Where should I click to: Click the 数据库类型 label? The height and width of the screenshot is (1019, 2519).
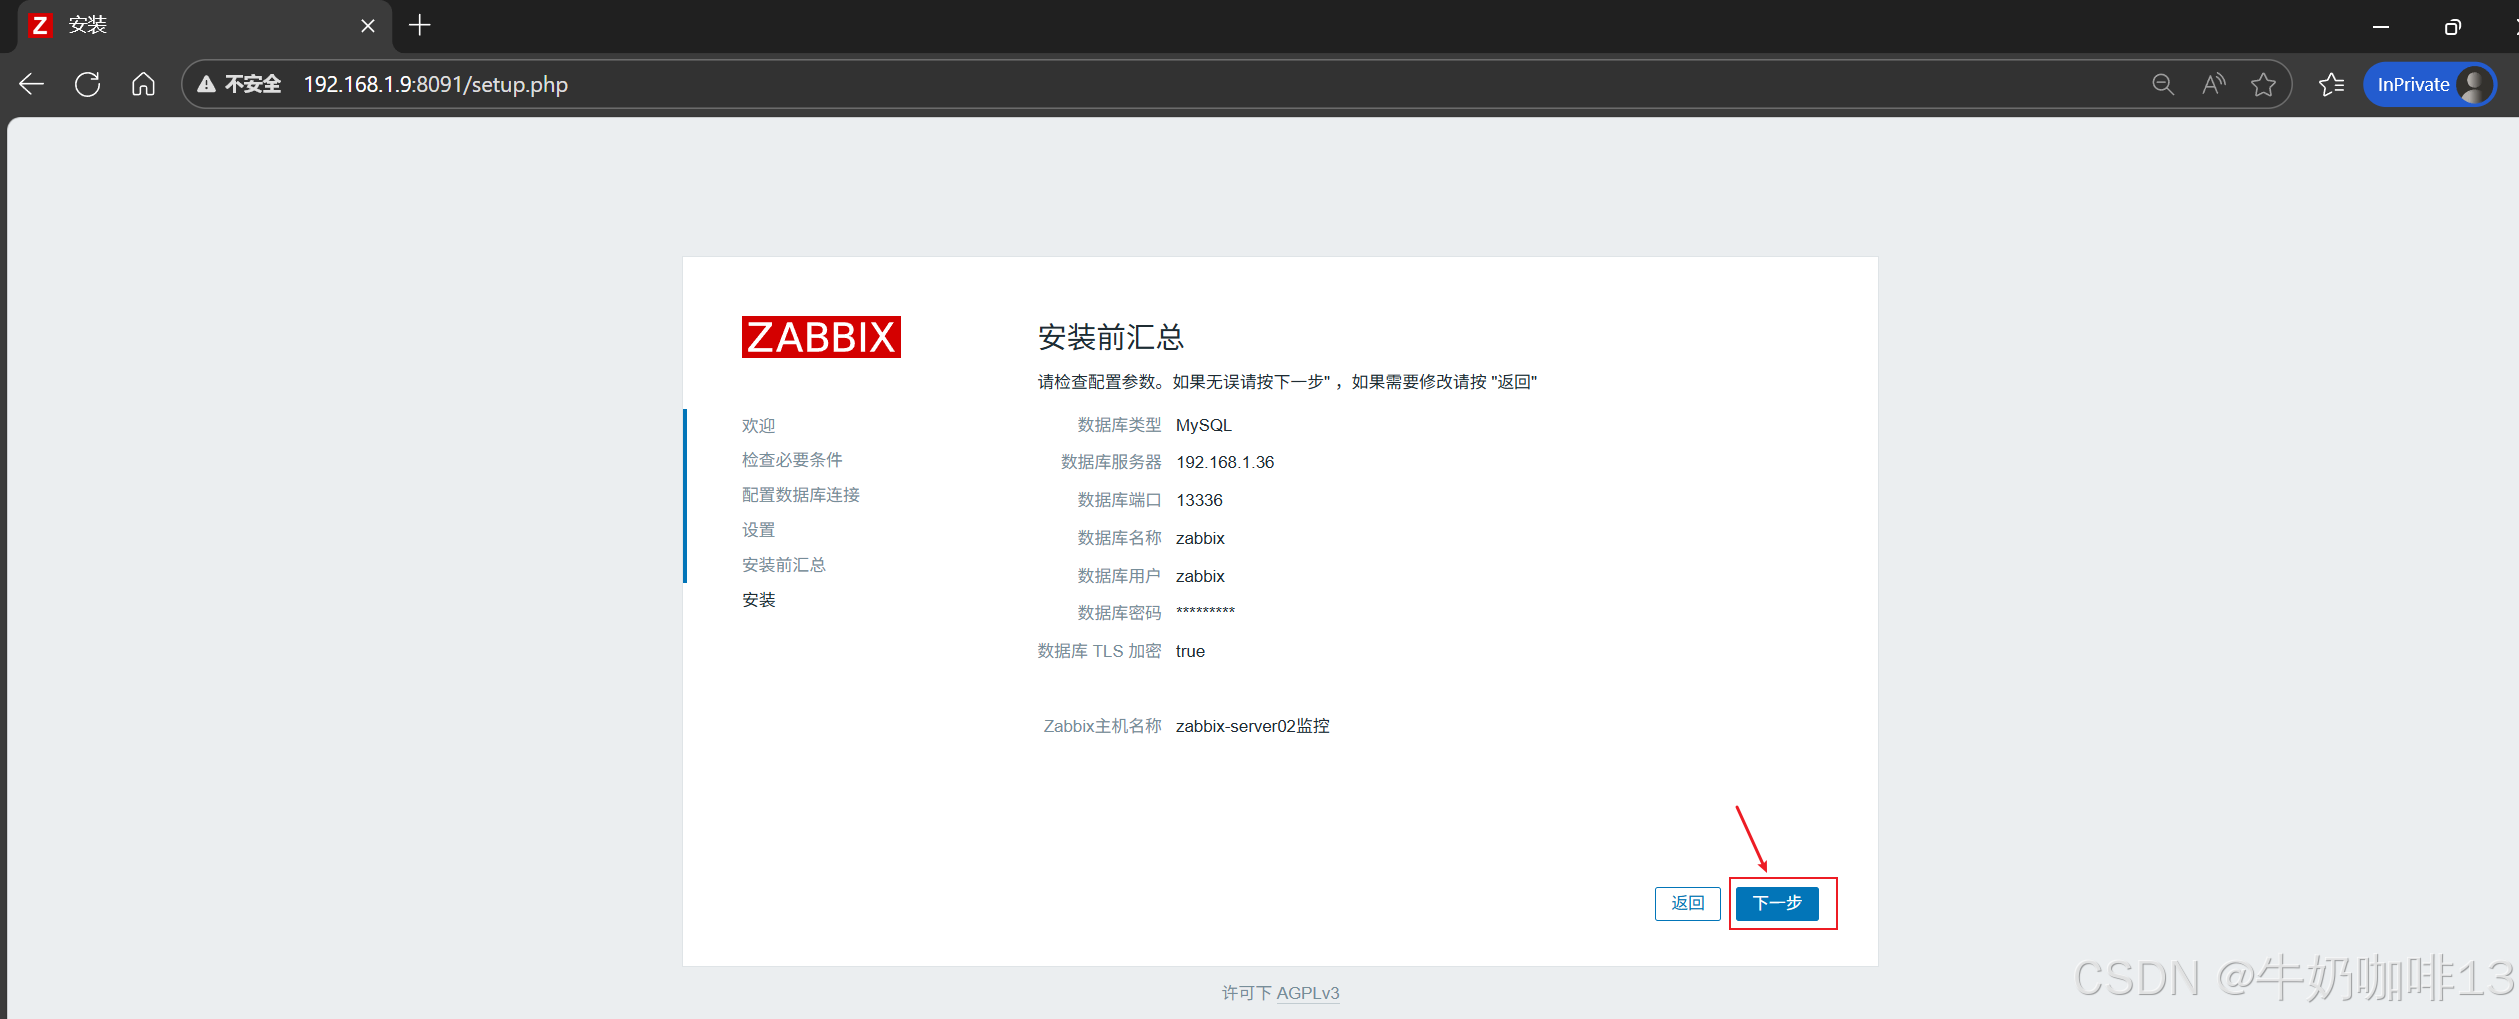[1119, 425]
